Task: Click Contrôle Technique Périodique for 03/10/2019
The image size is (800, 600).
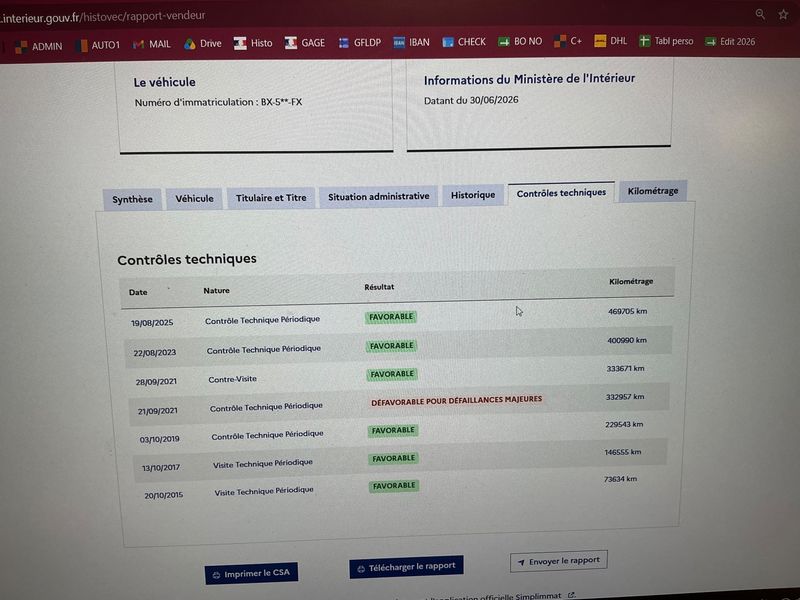Action: pyautogui.click(x=267, y=435)
